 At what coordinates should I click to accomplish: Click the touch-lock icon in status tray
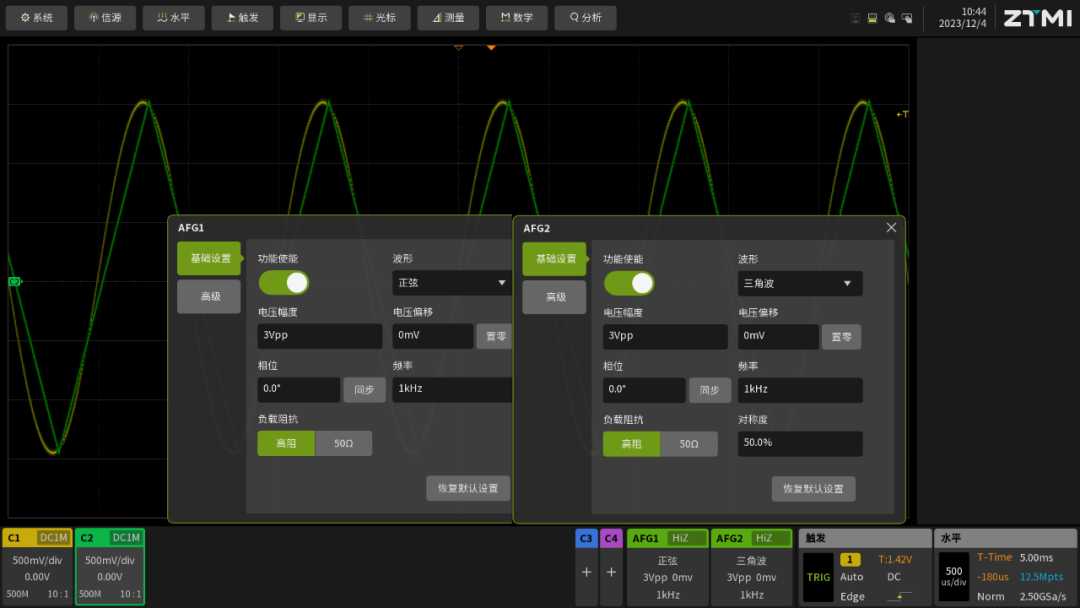point(907,18)
